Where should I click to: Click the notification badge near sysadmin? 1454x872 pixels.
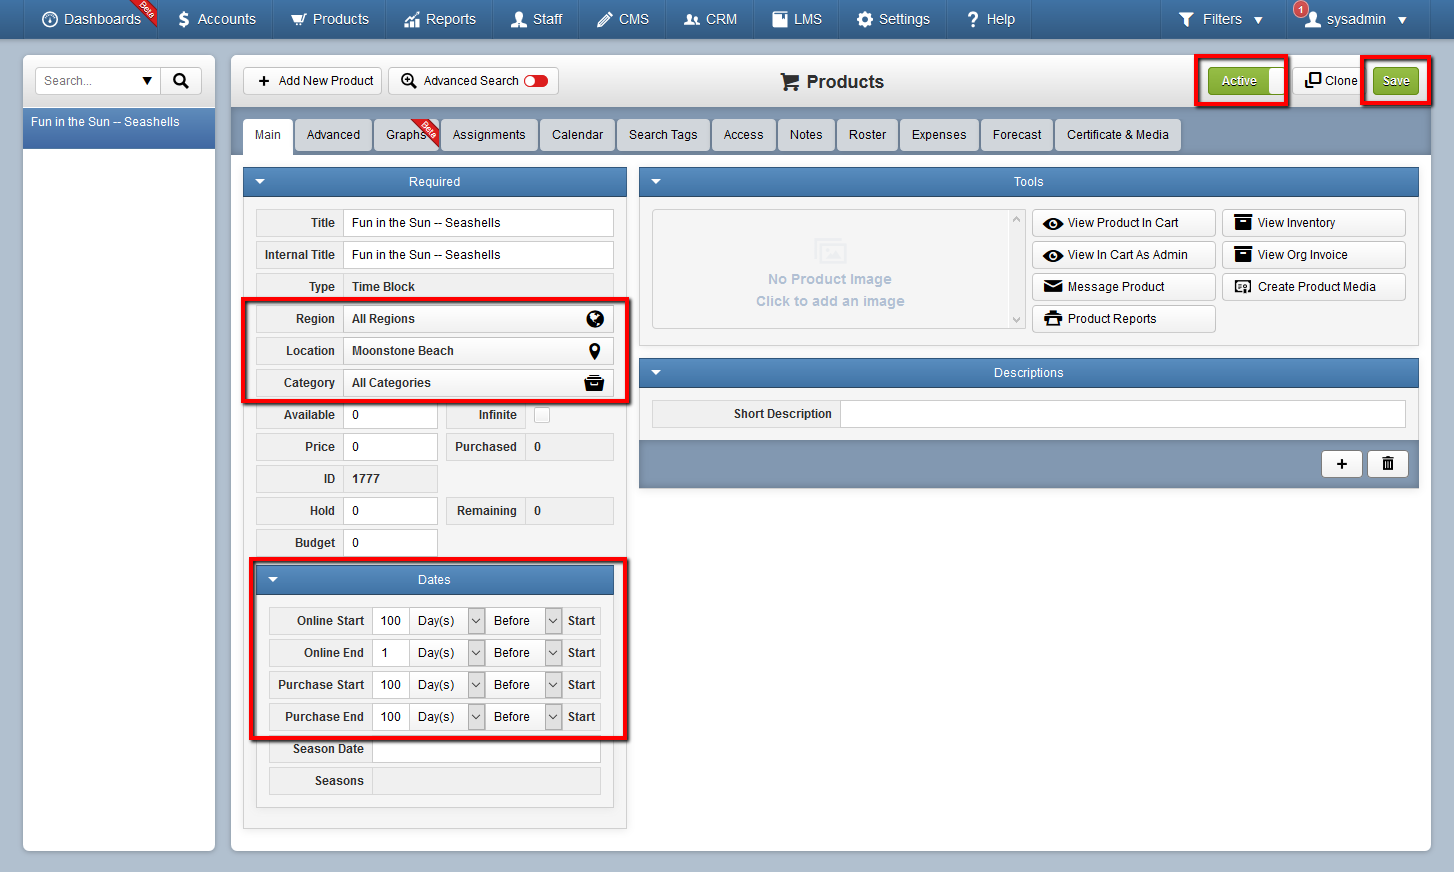click(x=1300, y=9)
